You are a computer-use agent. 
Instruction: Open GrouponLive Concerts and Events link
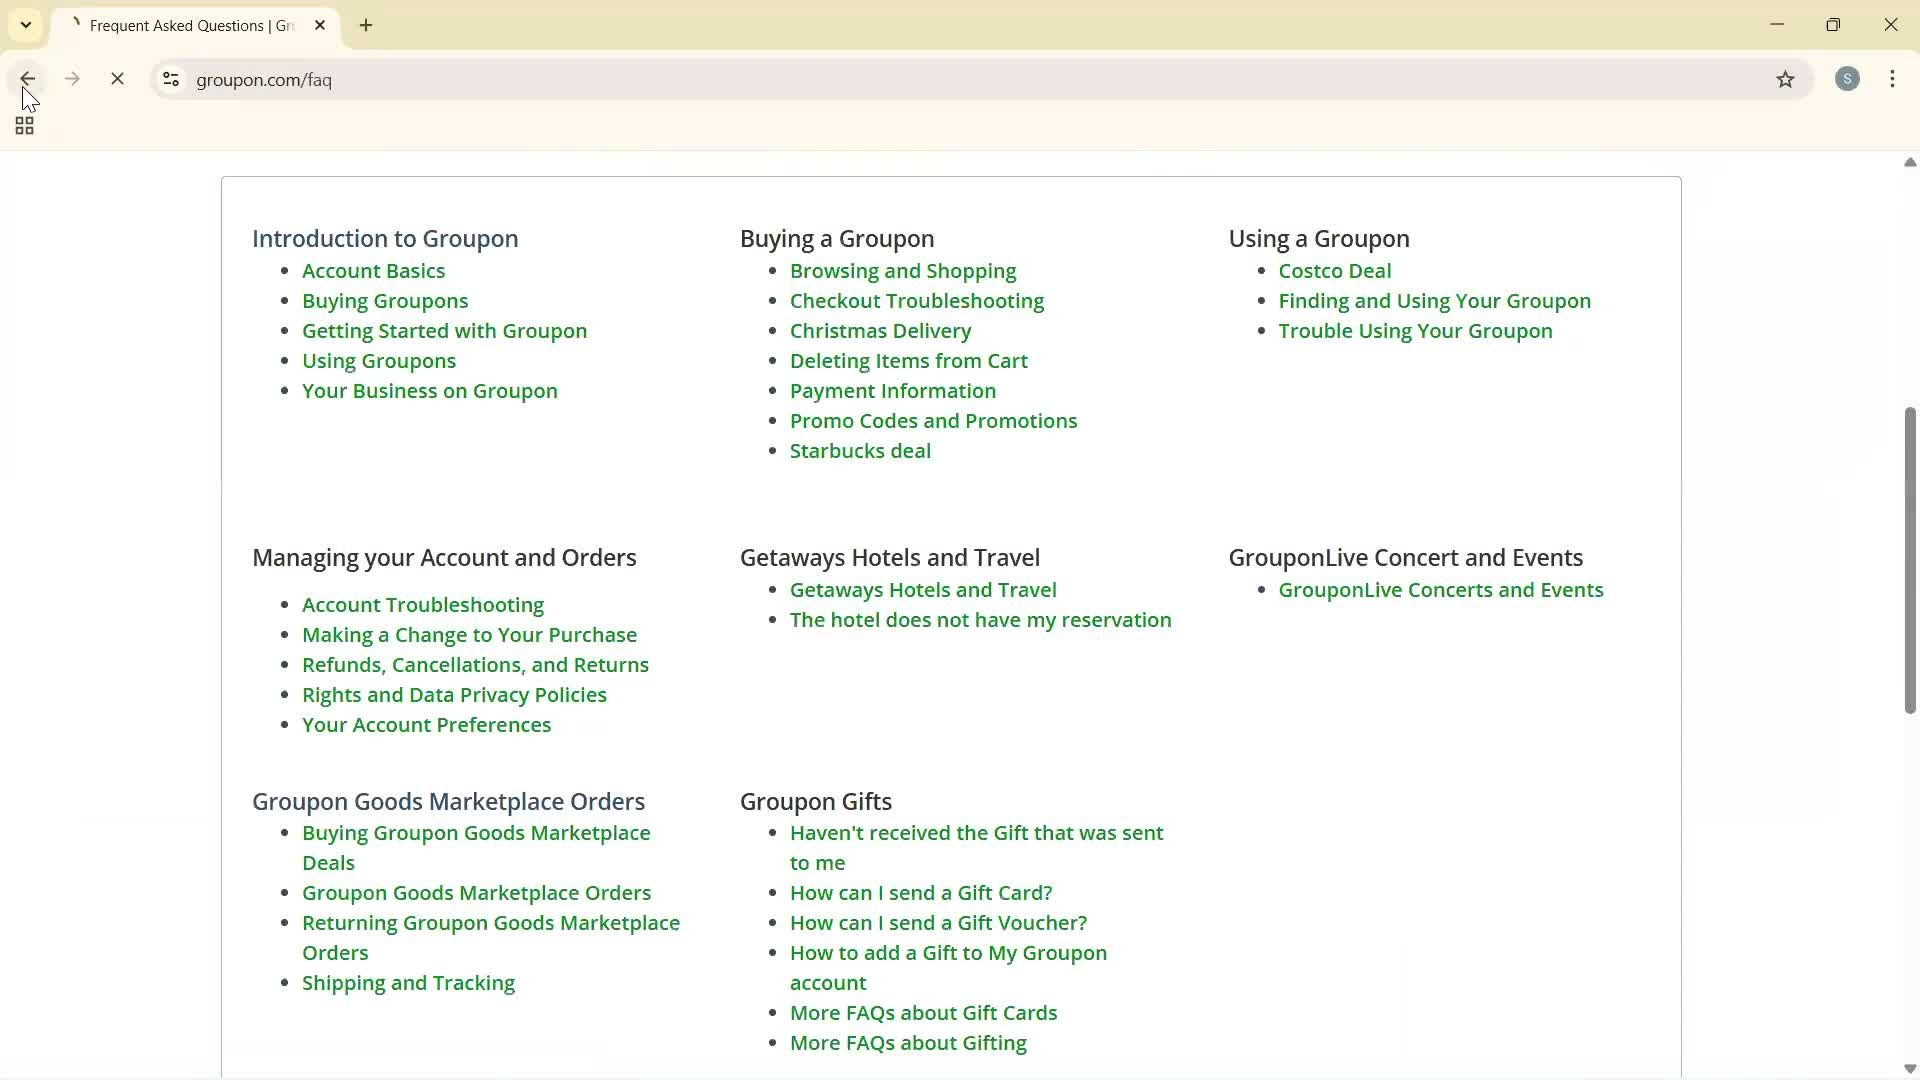pos(1441,590)
